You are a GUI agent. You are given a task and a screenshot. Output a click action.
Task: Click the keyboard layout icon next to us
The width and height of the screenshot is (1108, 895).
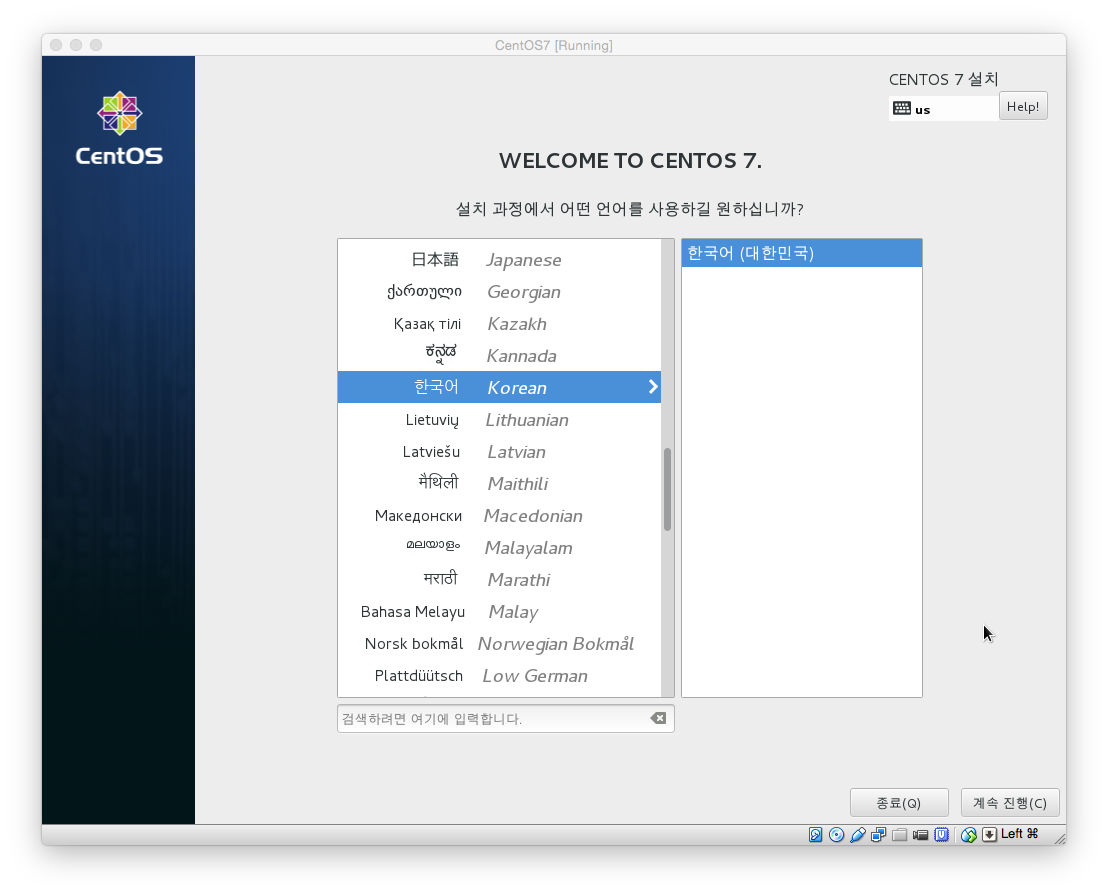pos(902,108)
